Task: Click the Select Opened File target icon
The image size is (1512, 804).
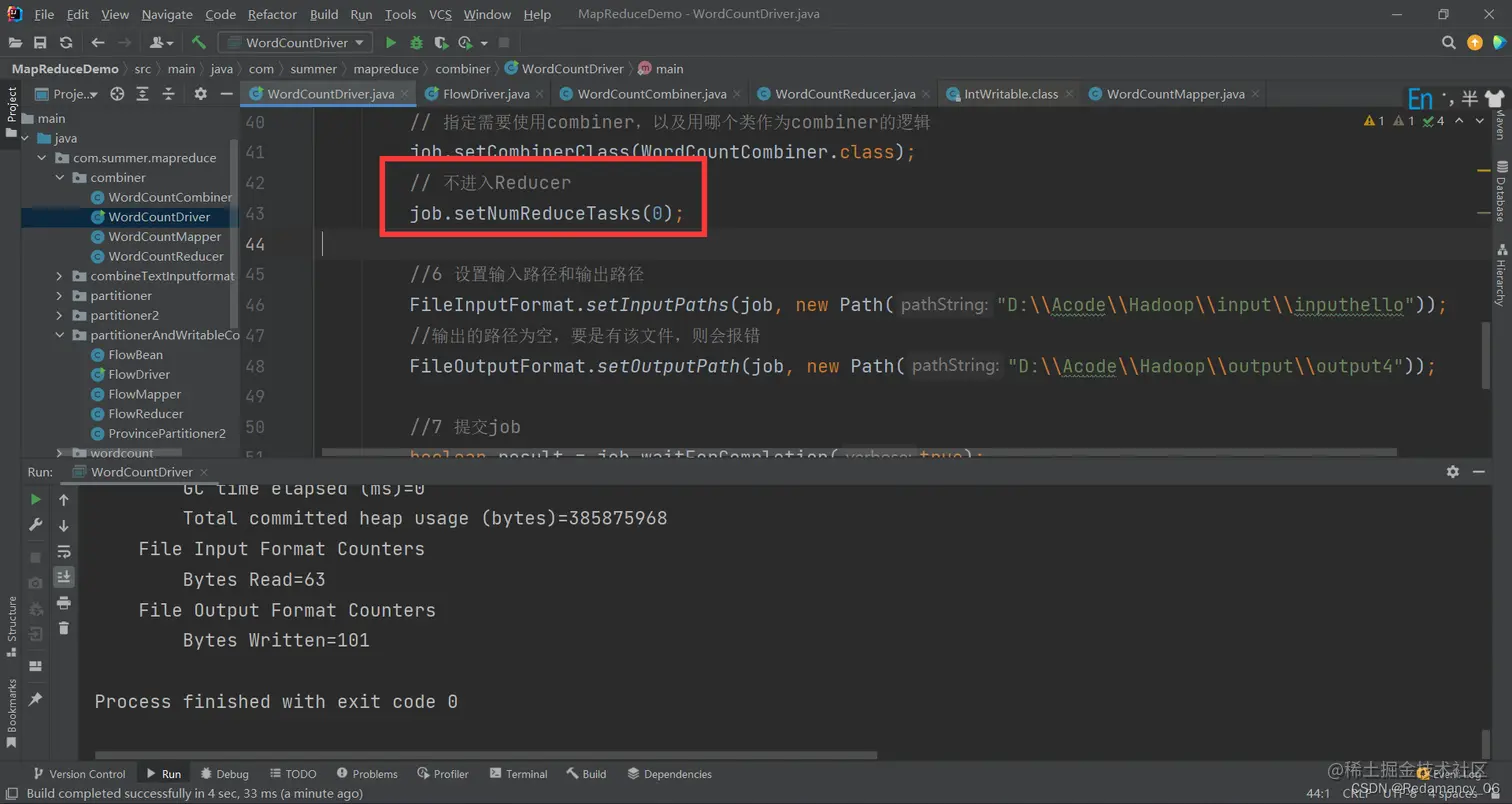Action: (x=117, y=94)
